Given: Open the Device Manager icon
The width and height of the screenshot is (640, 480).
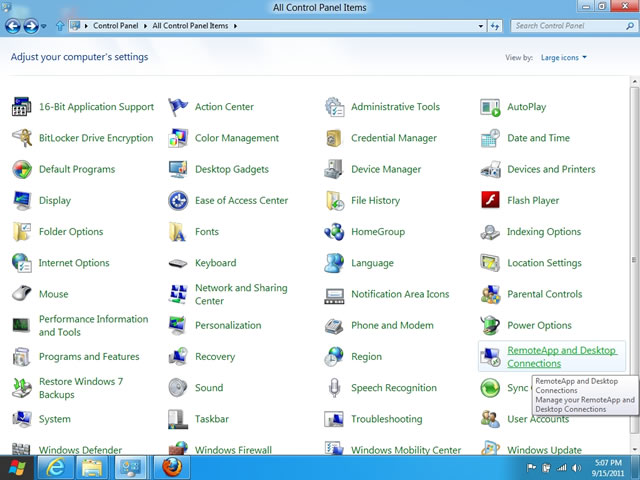Looking at the screenshot, I should pos(334,169).
